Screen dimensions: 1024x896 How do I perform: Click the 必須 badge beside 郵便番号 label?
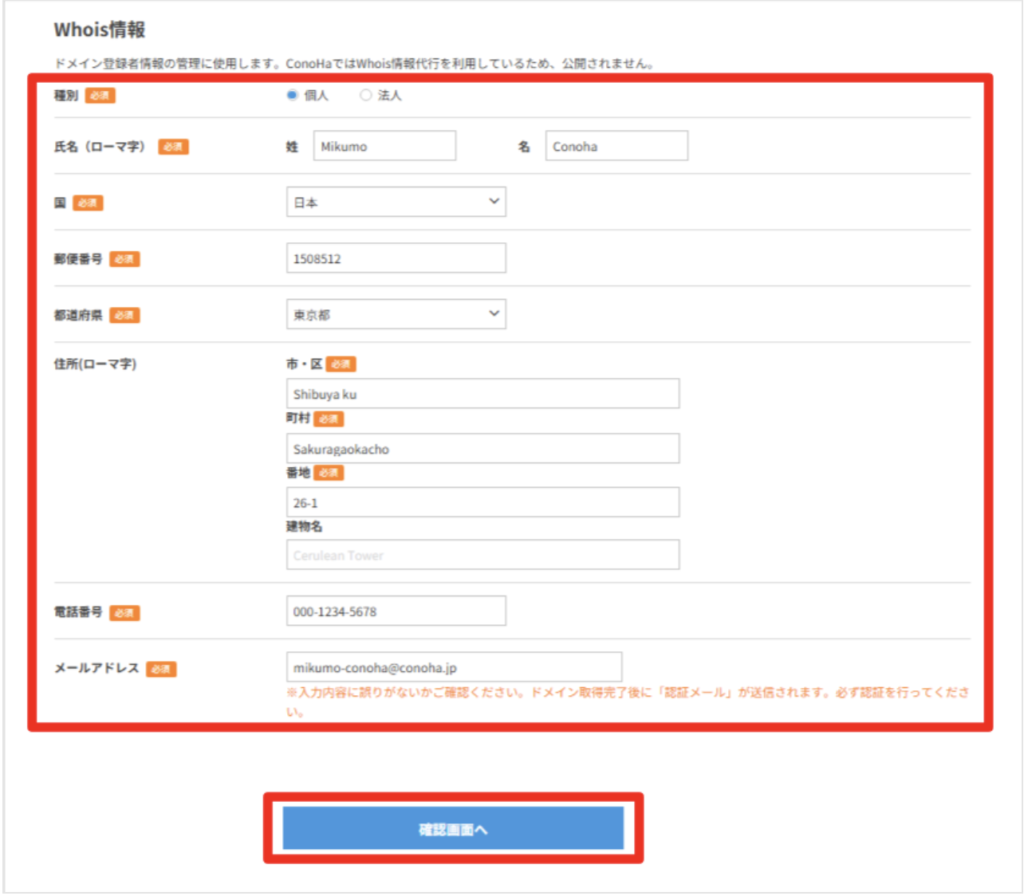[124, 259]
